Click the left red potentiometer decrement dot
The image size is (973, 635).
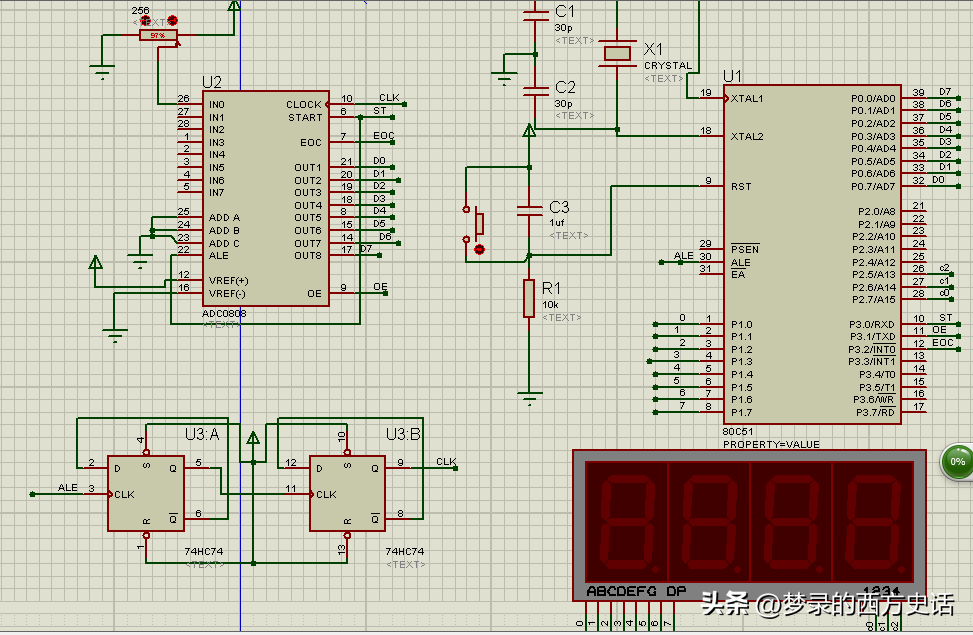(x=147, y=20)
